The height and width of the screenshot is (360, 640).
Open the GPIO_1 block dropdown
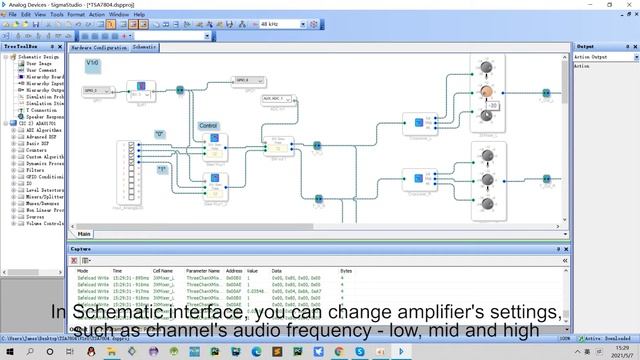pyautogui.click(x=107, y=91)
